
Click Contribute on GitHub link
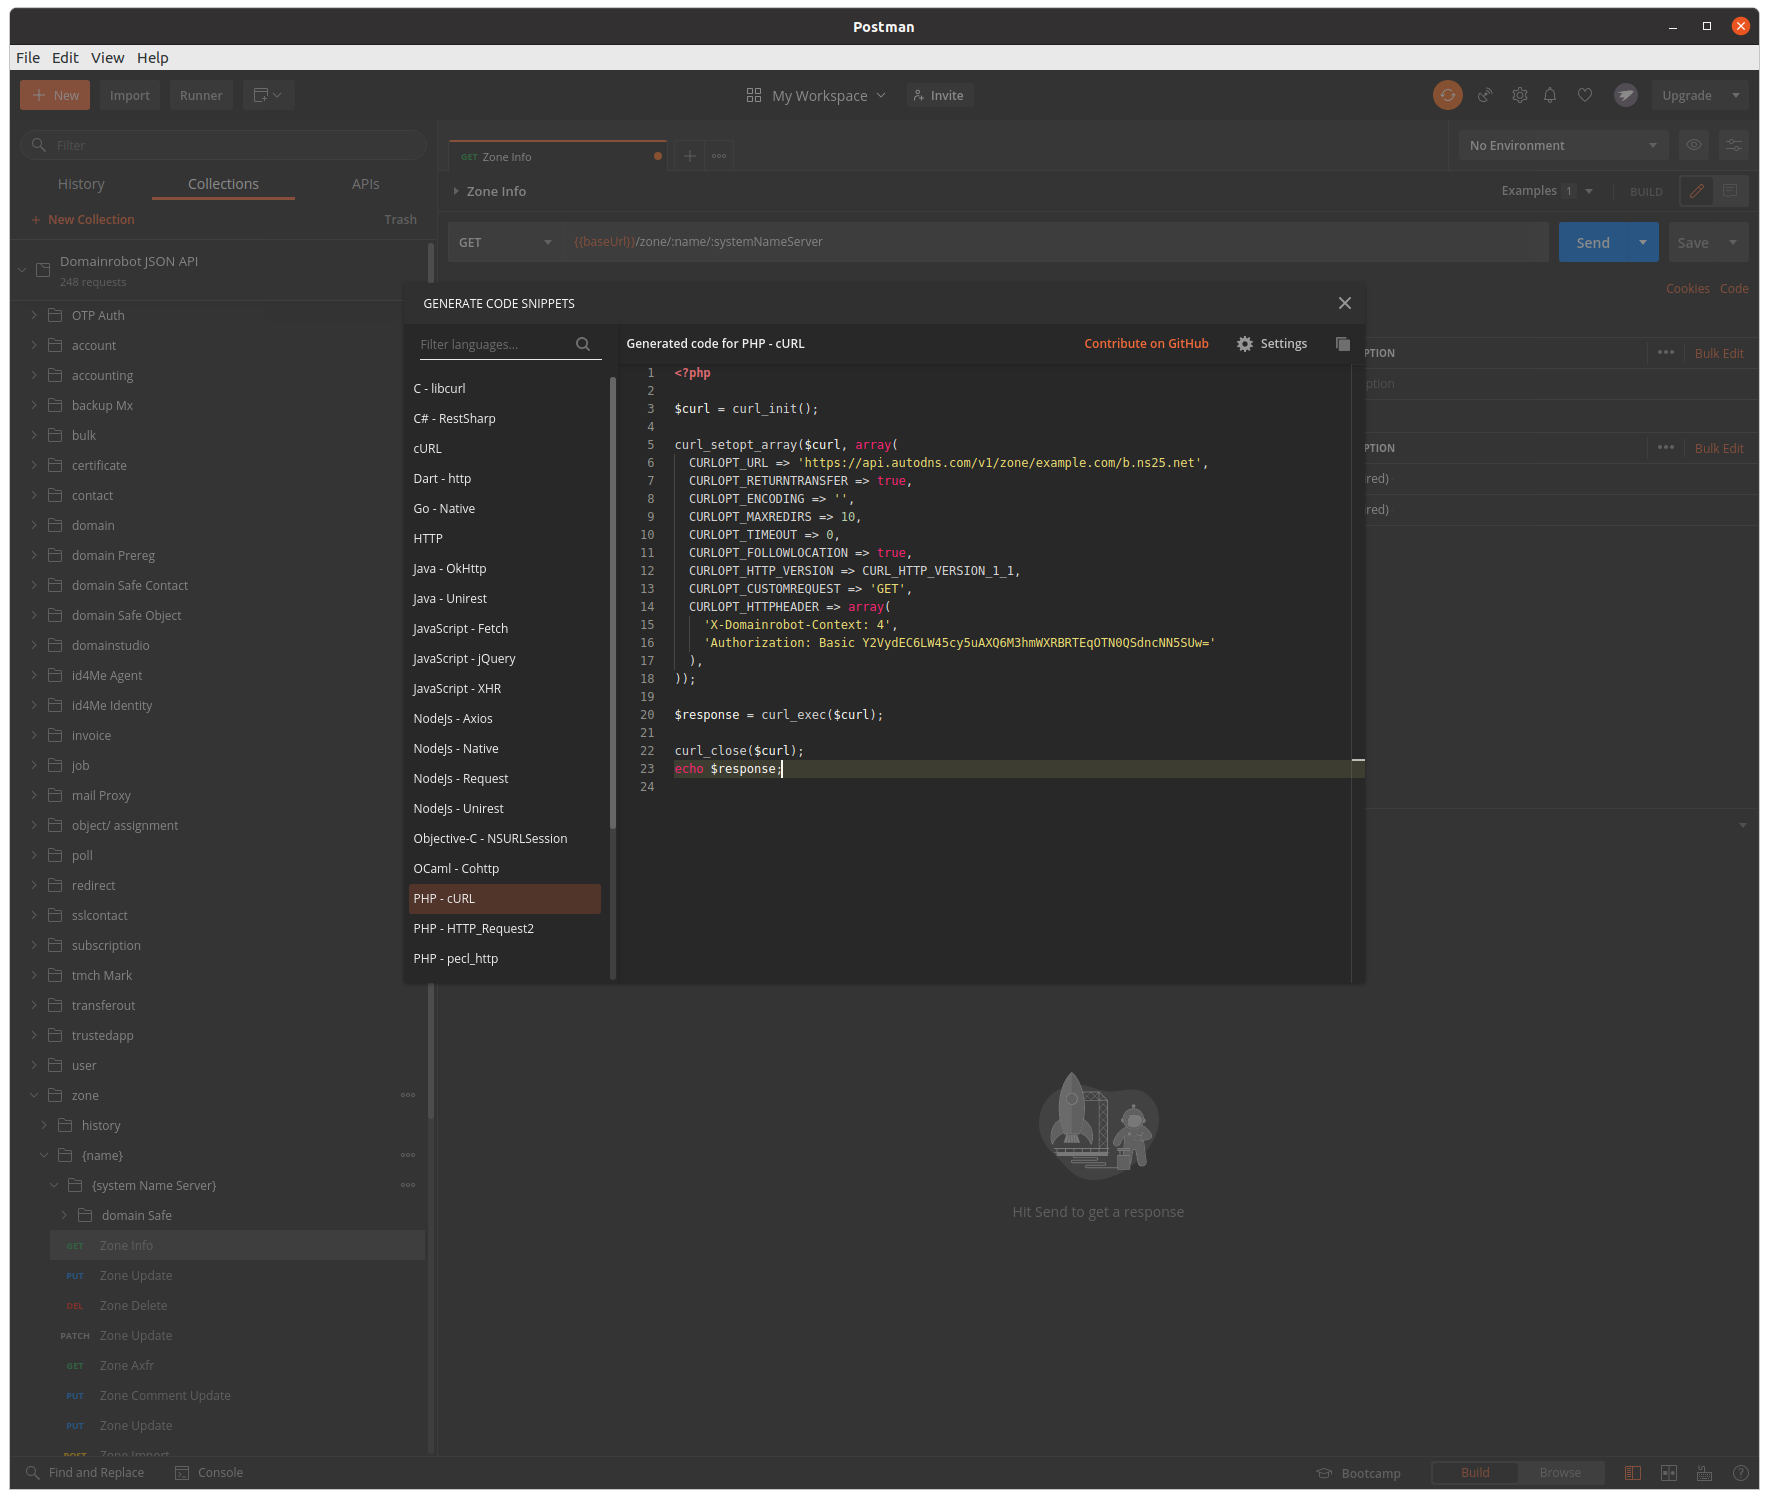[1146, 344]
